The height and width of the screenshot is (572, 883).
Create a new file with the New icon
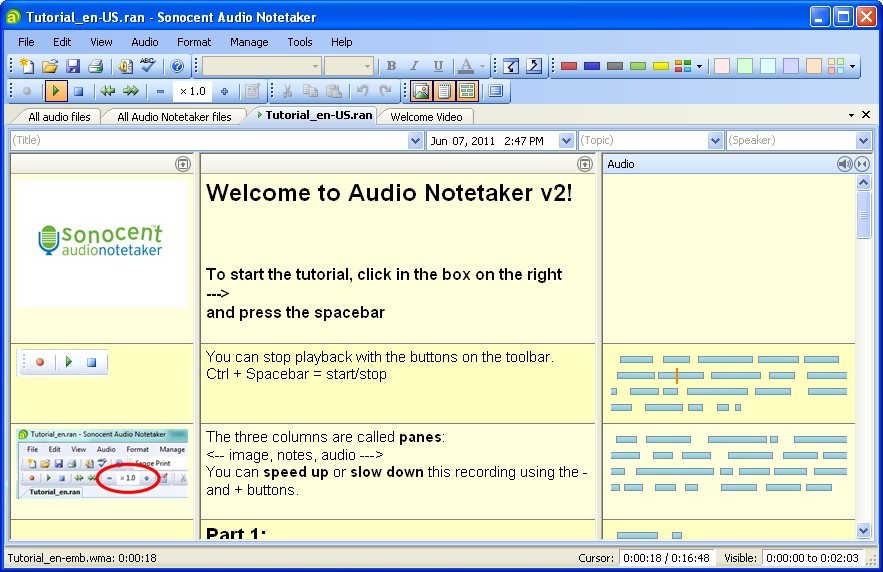26,66
